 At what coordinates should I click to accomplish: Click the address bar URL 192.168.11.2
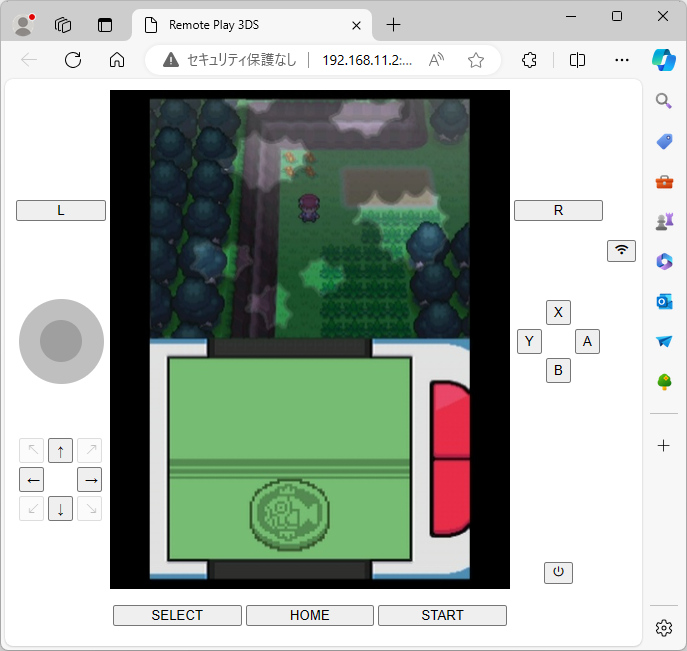click(367, 60)
